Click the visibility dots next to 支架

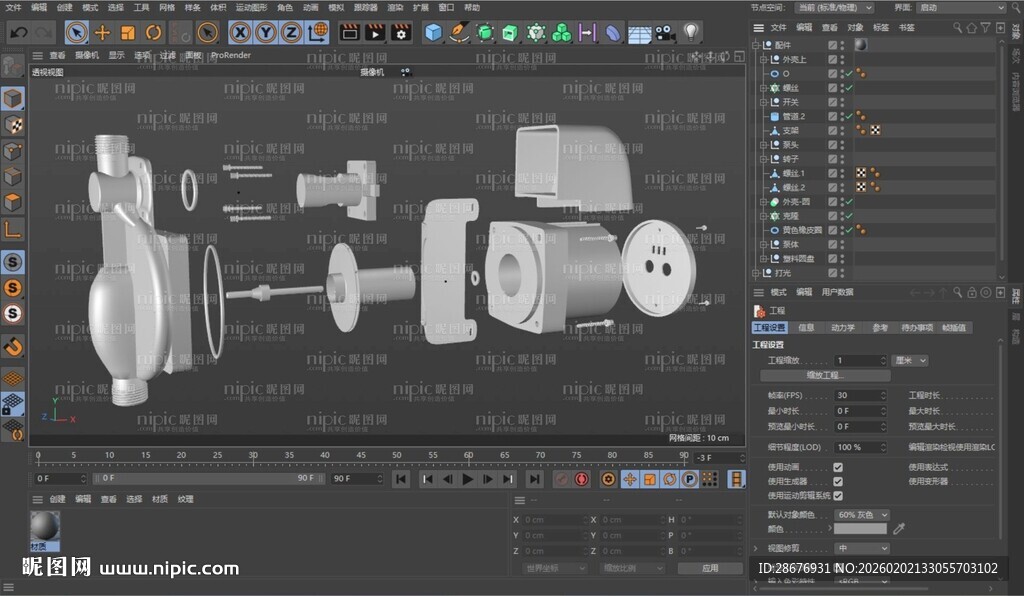pos(842,130)
